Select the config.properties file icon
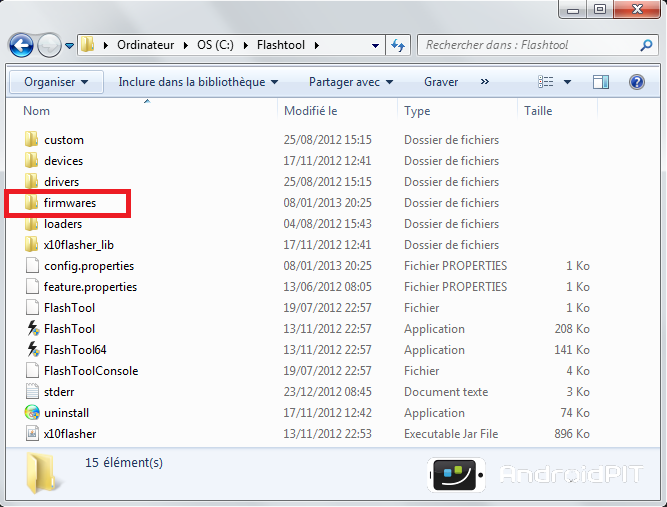Screen dimensions: 667x507 [32, 265]
